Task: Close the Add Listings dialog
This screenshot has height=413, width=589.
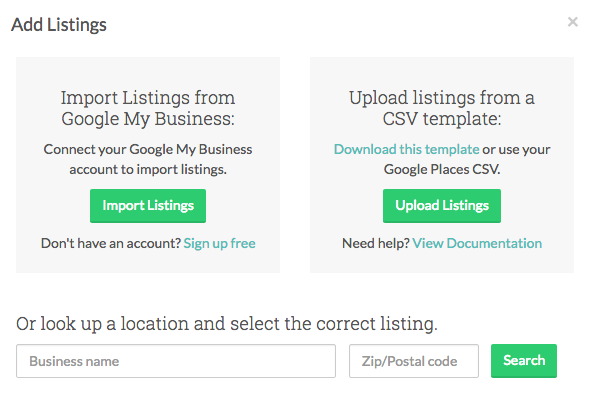Action: tap(572, 22)
